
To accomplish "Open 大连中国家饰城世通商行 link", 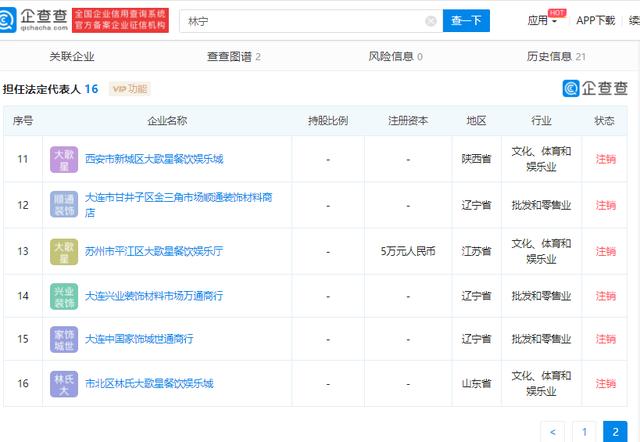I will [x=139, y=339].
